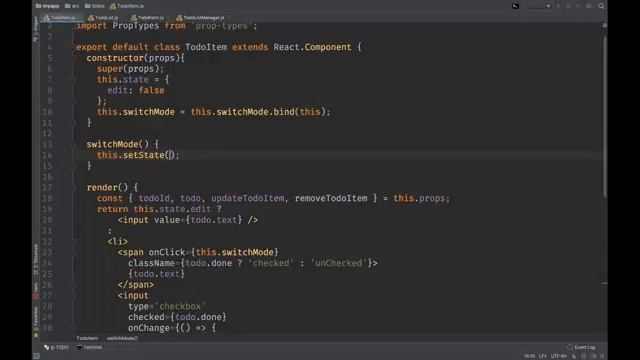Viewport: 640px width, 360px height.
Task: Switch to the TodoList.js editor tab
Action: point(103,18)
